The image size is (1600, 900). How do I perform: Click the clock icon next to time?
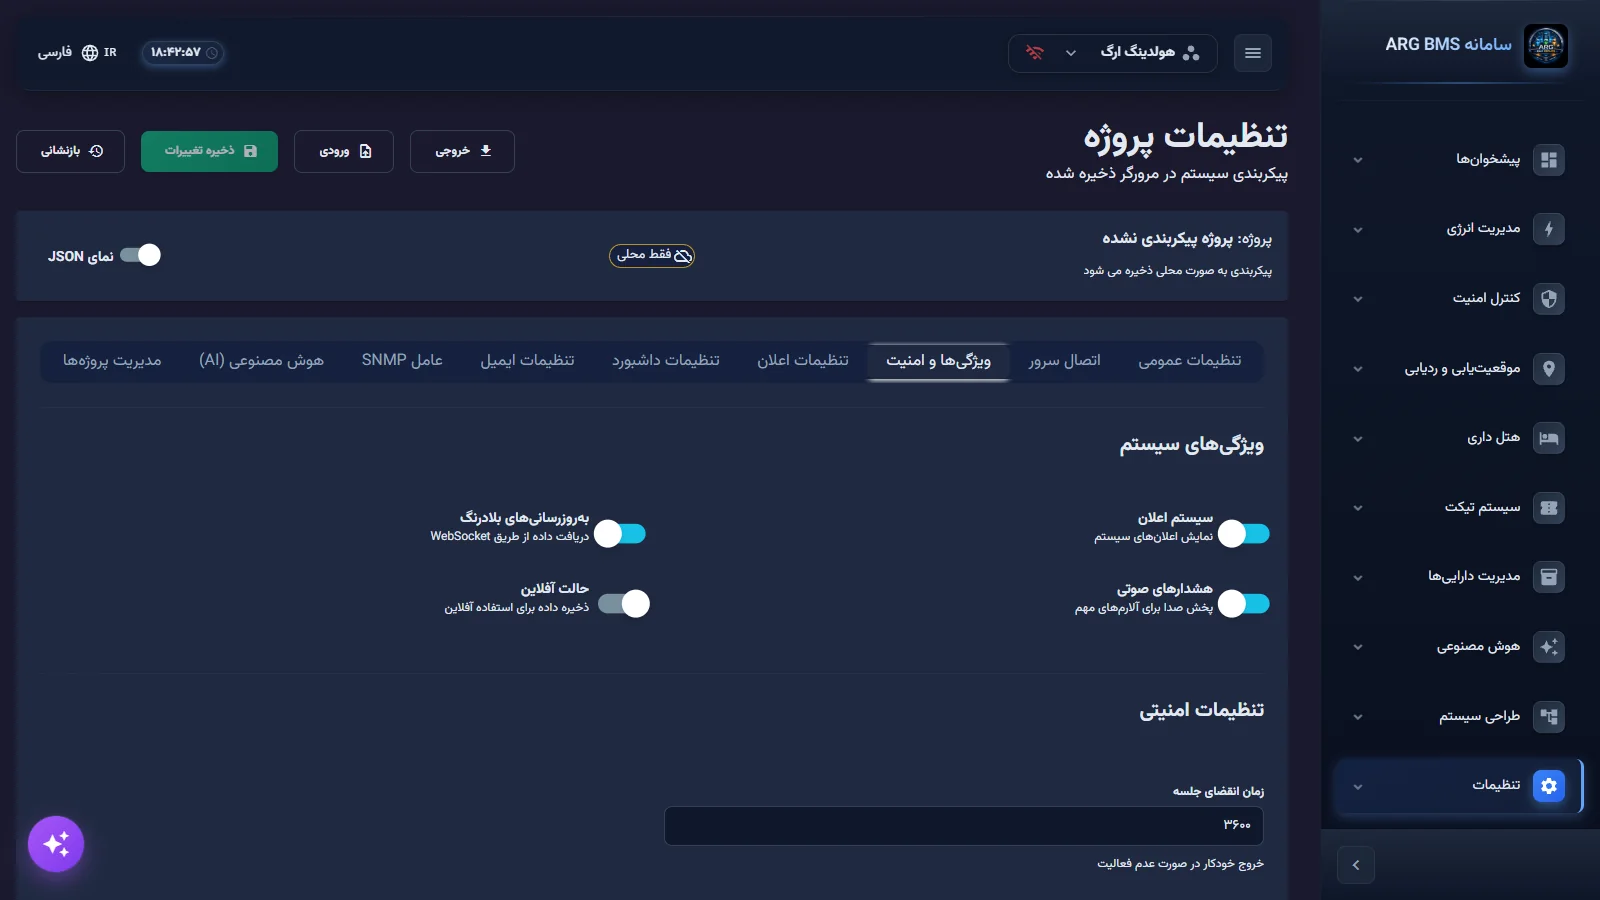point(212,53)
